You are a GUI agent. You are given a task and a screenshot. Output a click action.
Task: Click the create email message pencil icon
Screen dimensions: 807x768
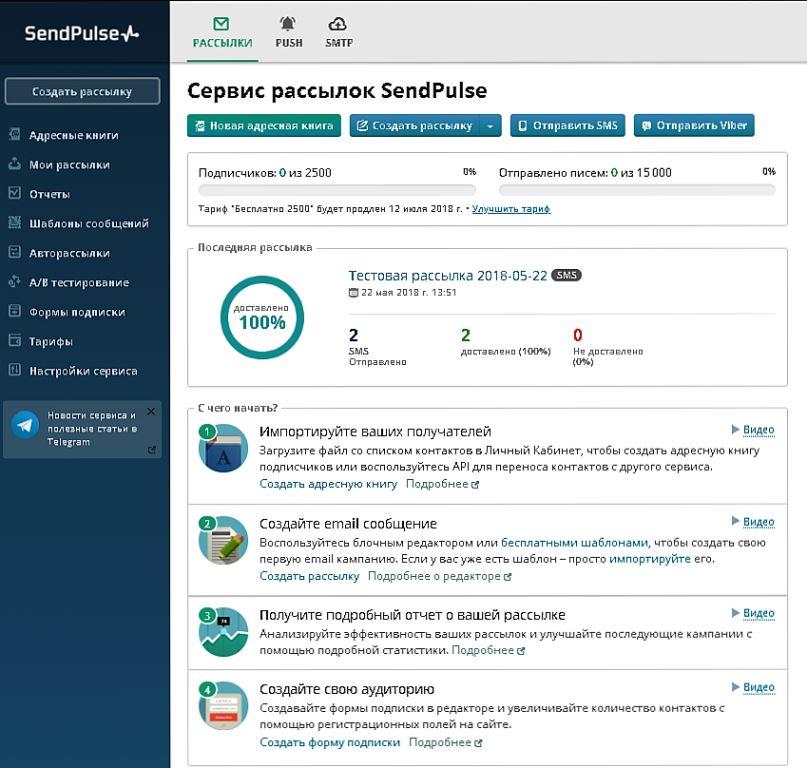tap(223, 540)
